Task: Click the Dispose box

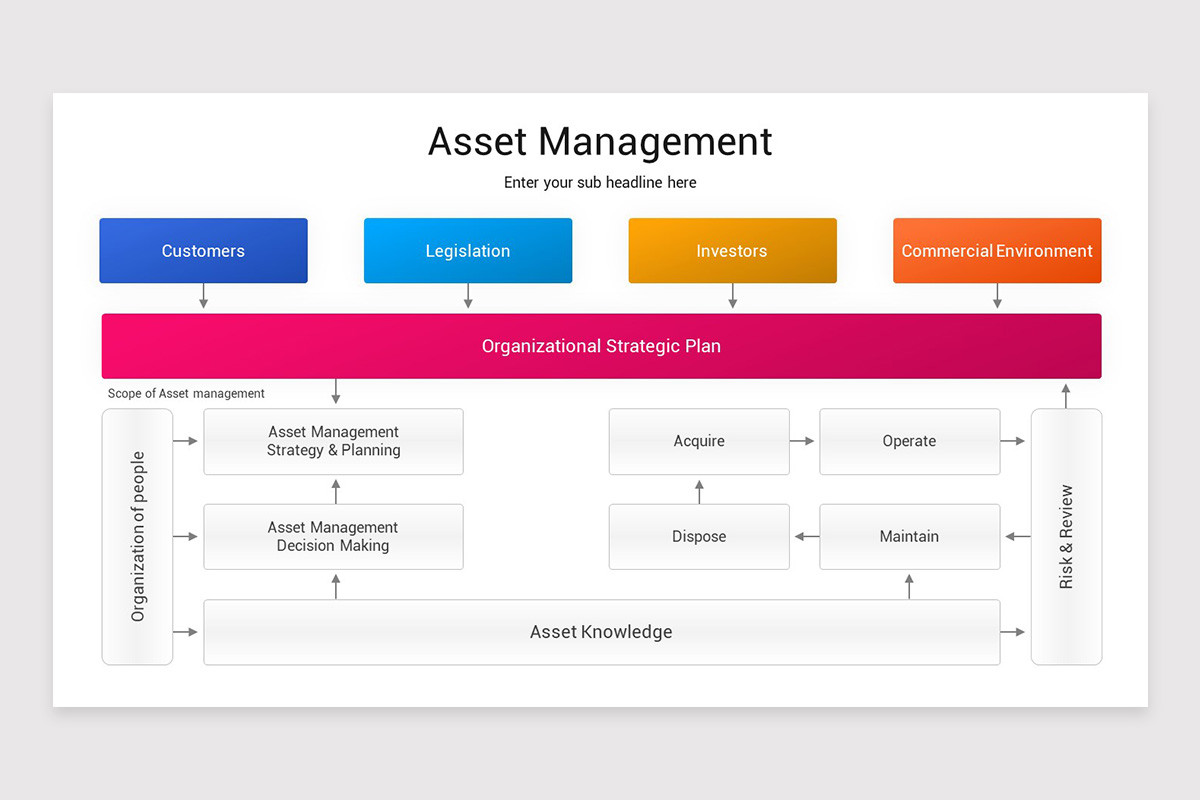Action: coord(698,536)
